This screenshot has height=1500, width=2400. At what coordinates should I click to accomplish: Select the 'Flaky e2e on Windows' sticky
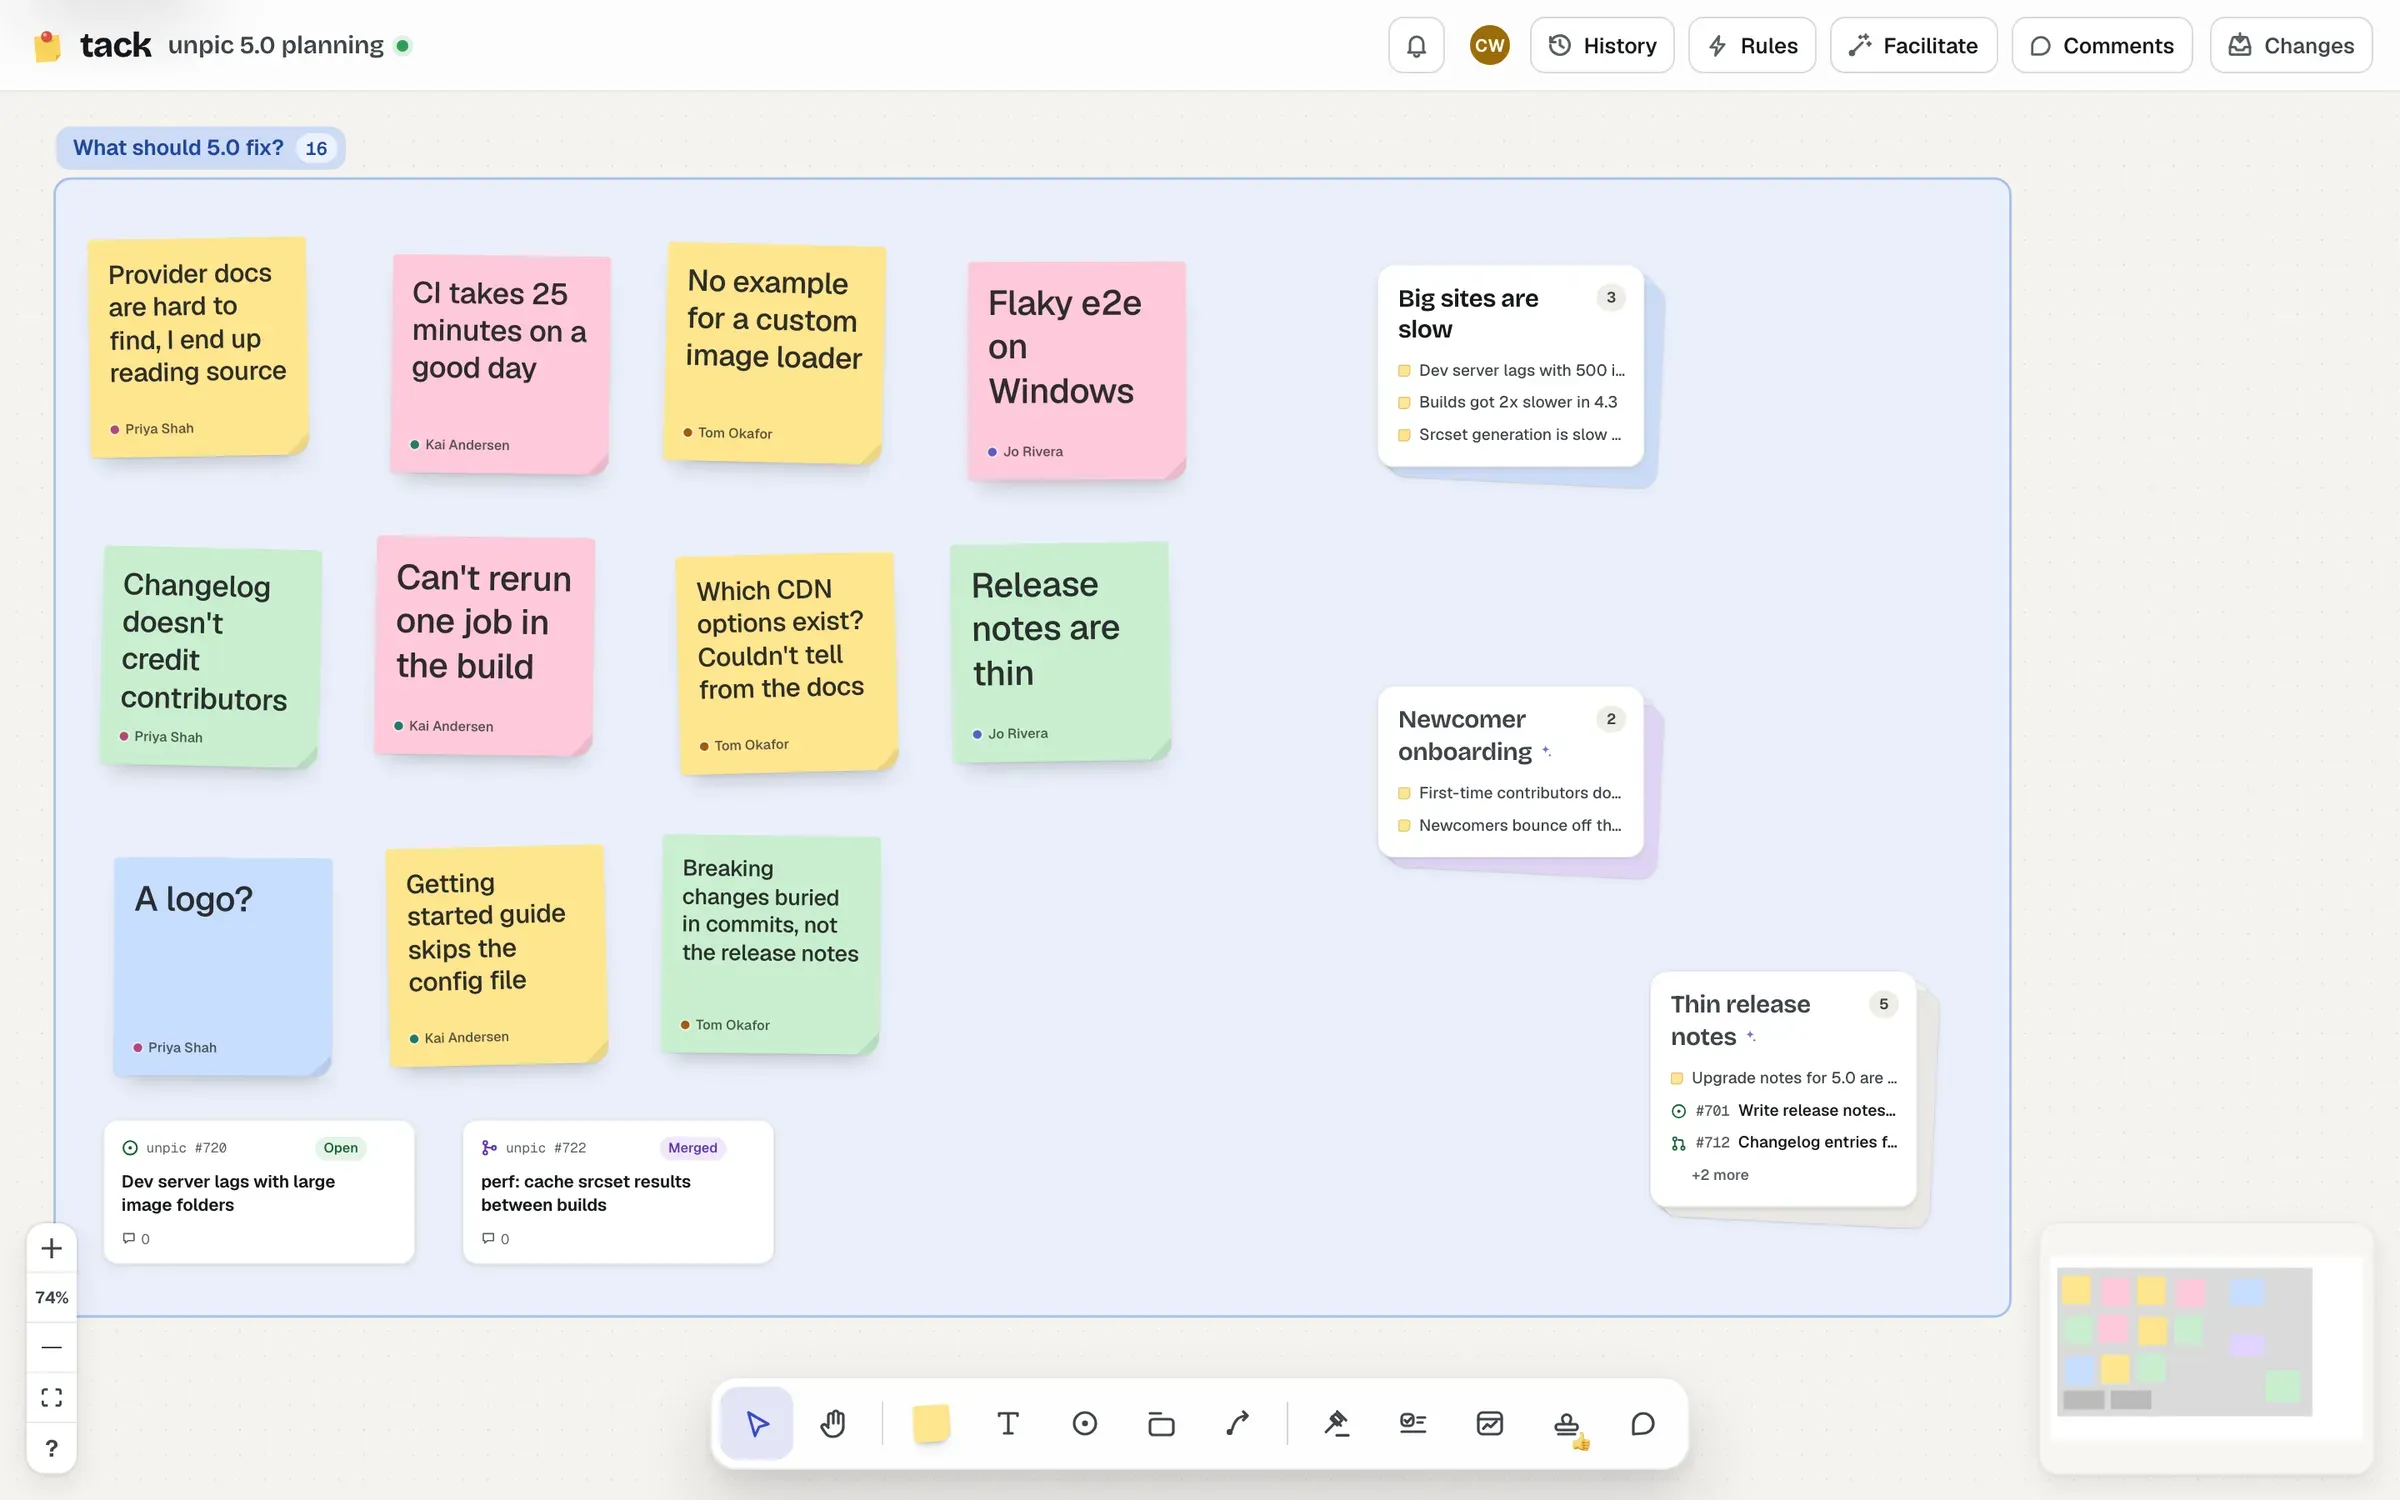tap(1077, 371)
